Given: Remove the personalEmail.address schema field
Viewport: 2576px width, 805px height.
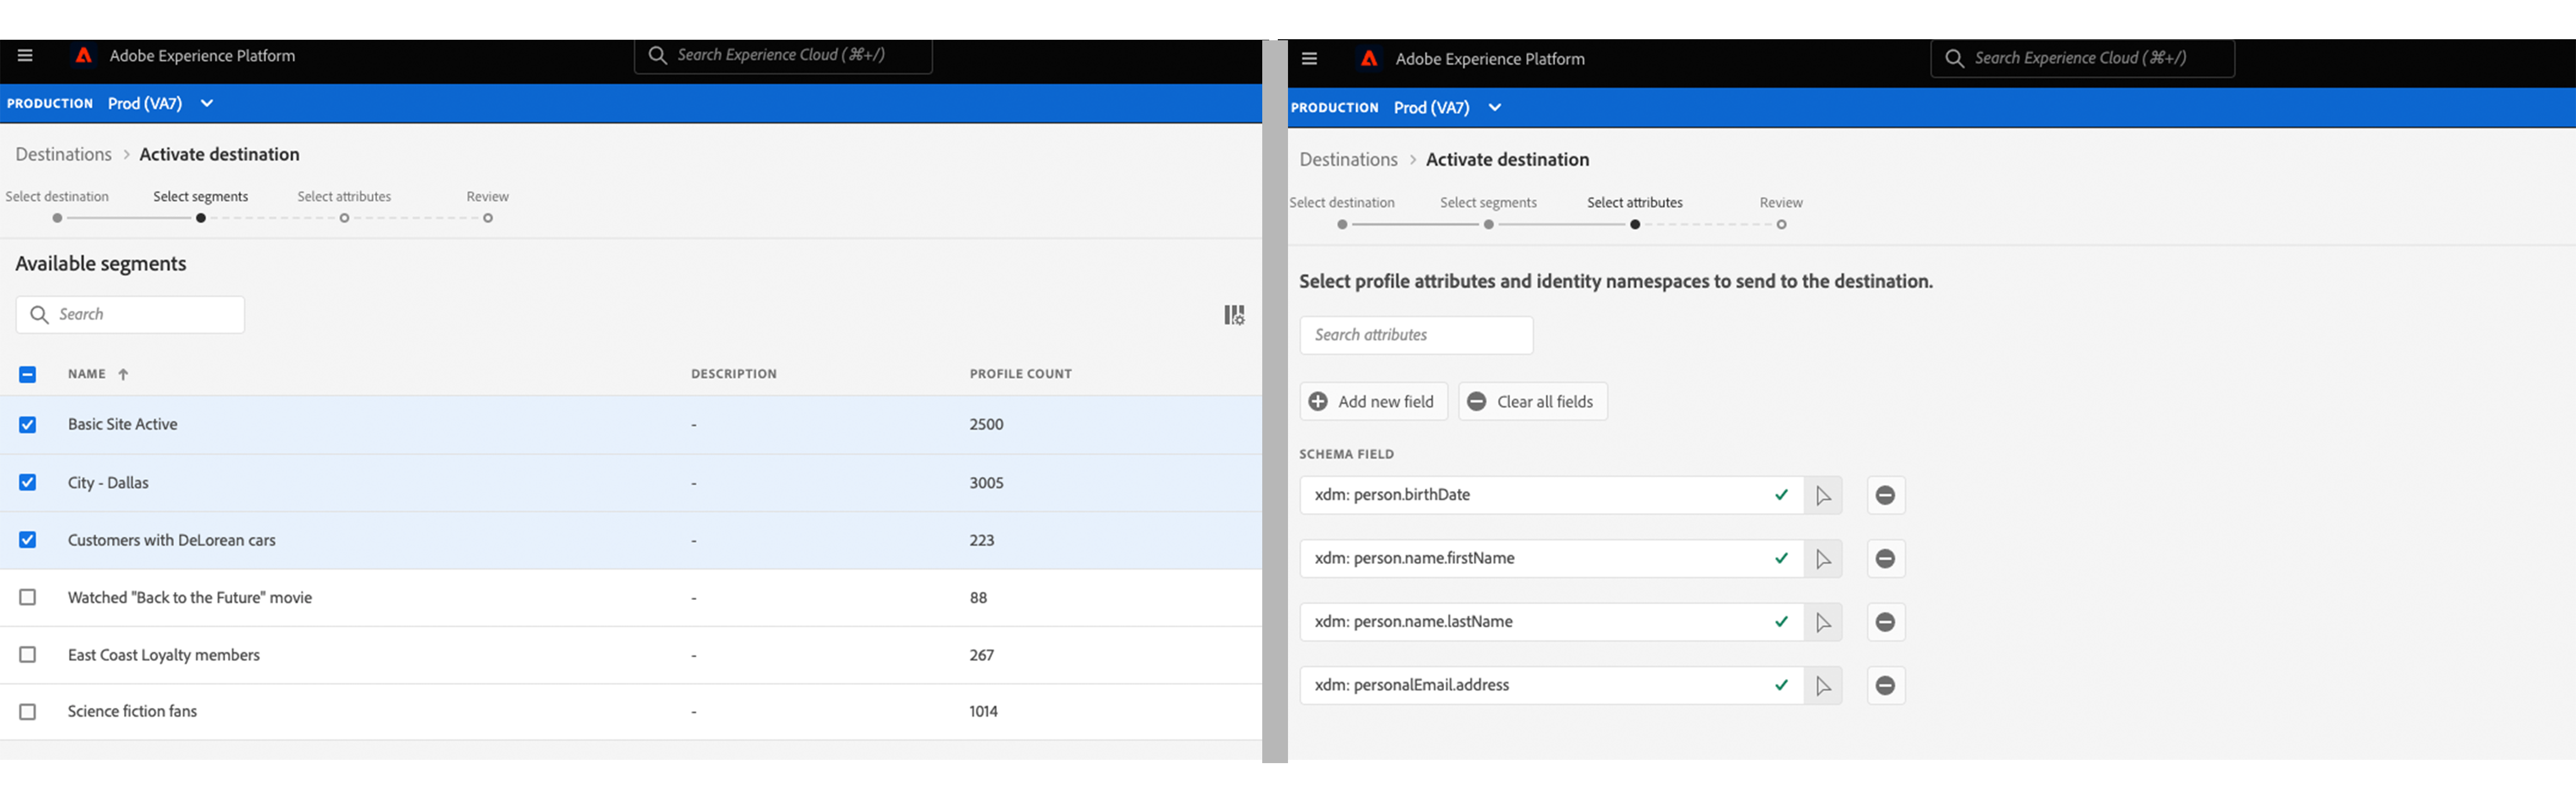Looking at the screenshot, I should tap(1885, 686).
